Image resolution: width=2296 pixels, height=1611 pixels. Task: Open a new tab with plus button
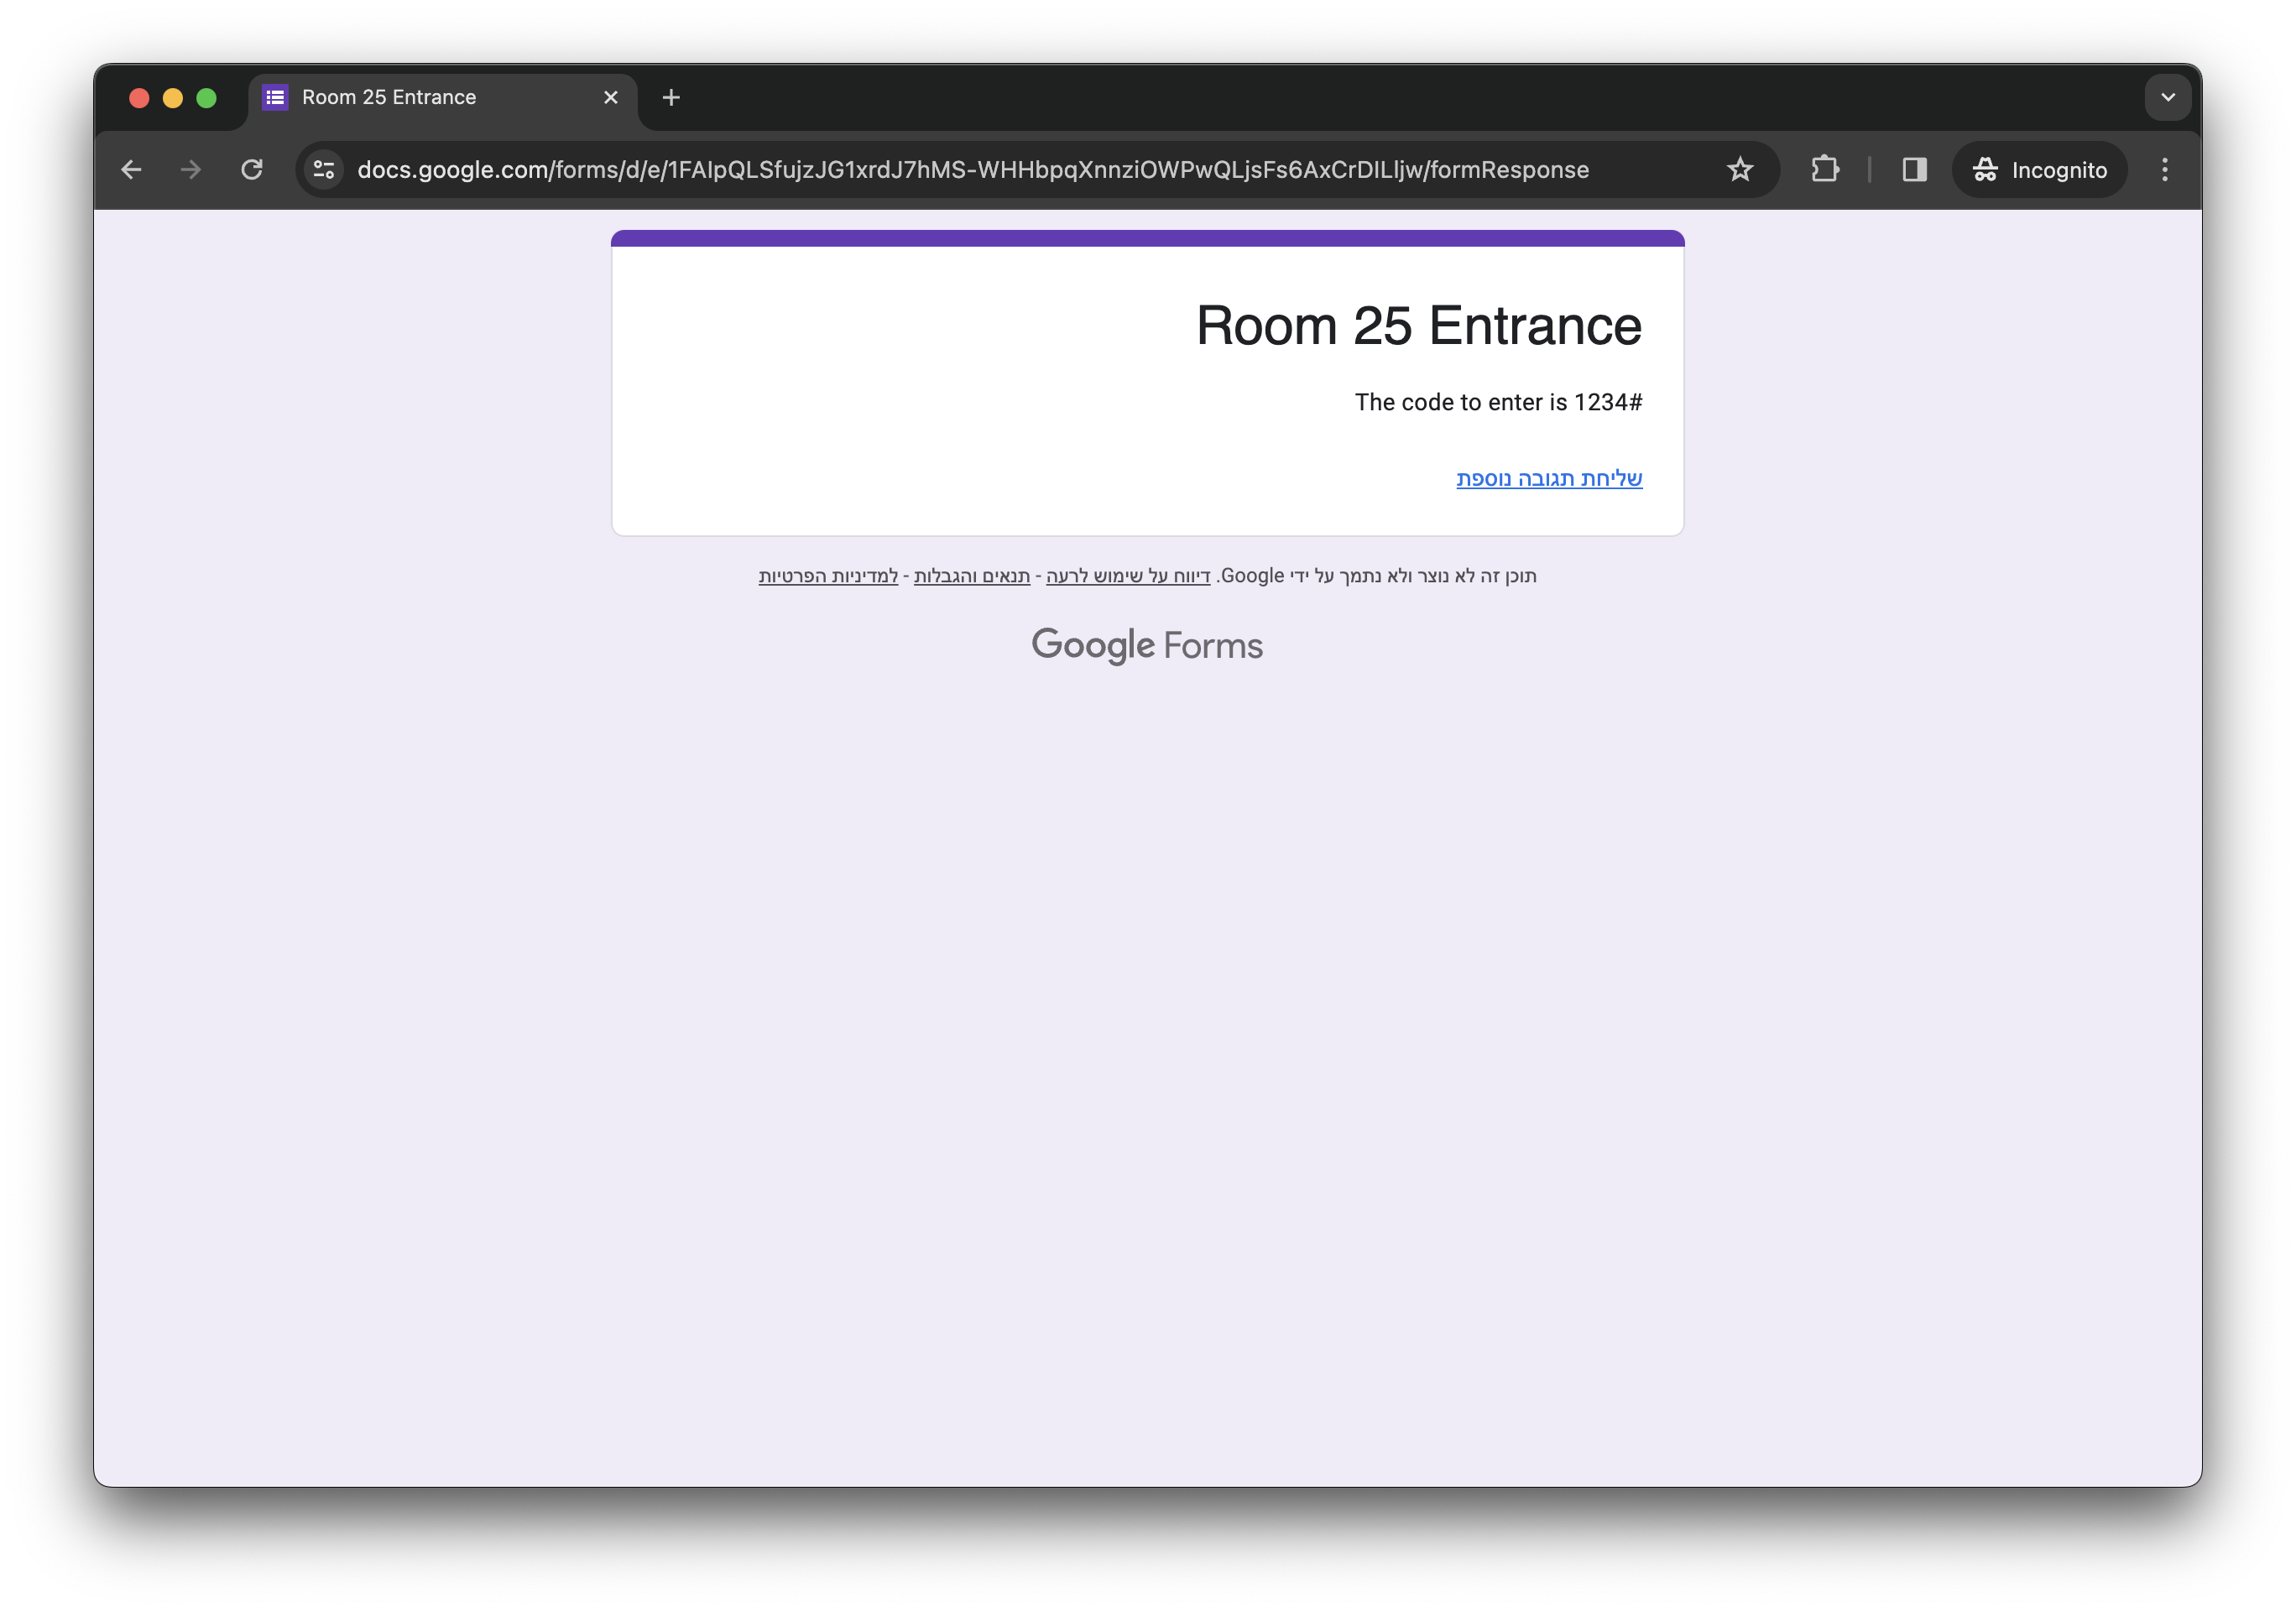671,98
